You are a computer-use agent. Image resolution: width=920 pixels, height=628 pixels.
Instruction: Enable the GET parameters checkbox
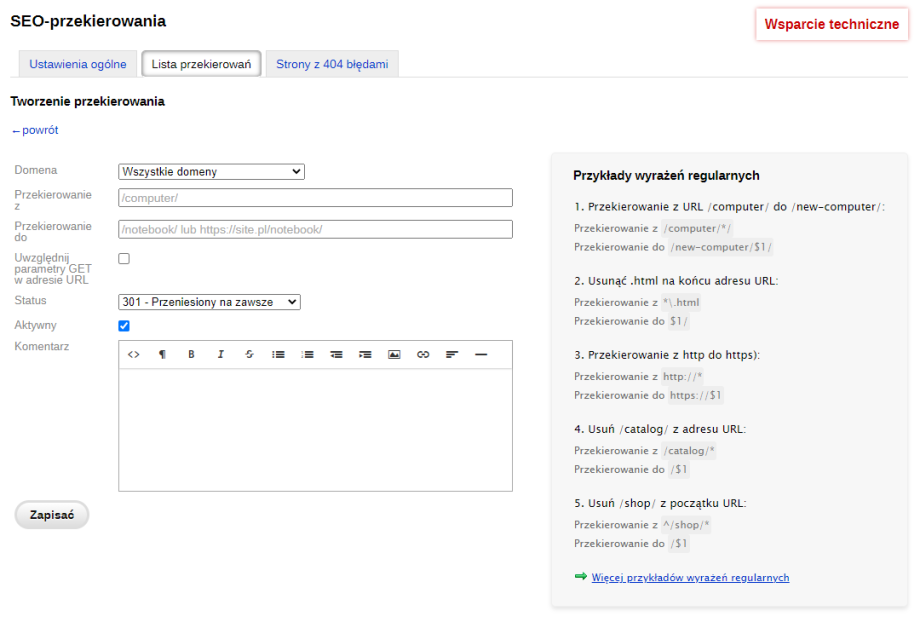pos(124,259)
